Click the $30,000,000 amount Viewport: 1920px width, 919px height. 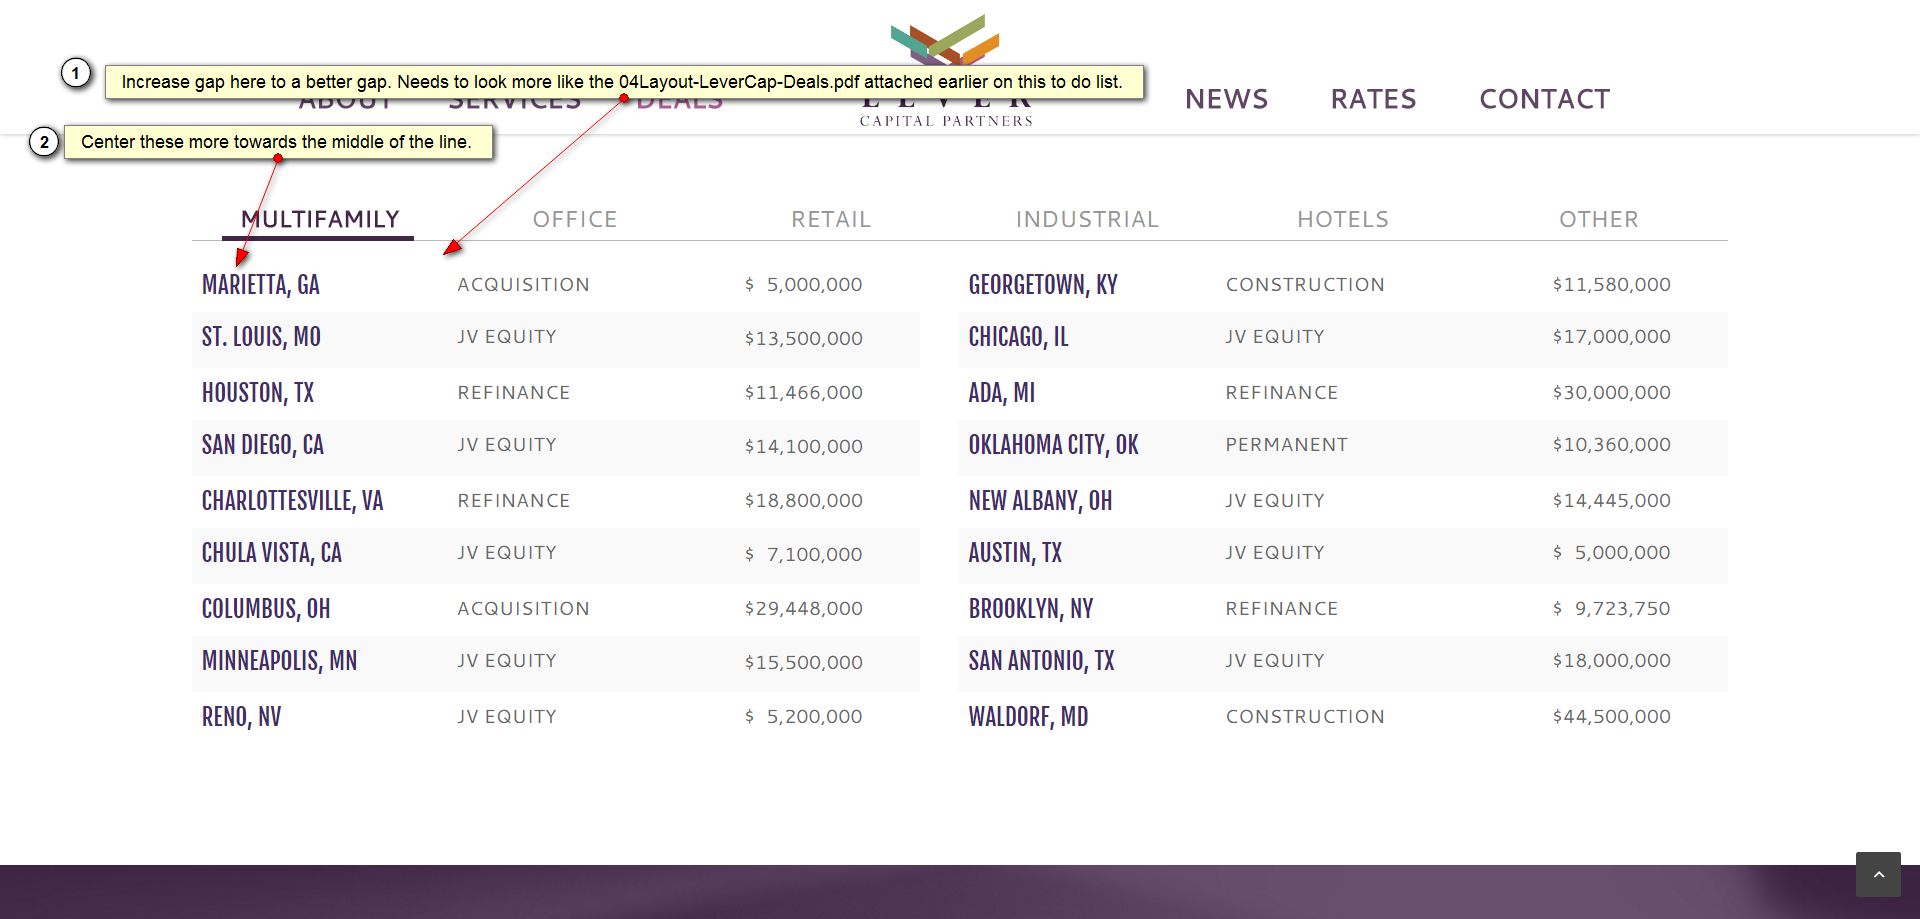[x=1612, y=393]
